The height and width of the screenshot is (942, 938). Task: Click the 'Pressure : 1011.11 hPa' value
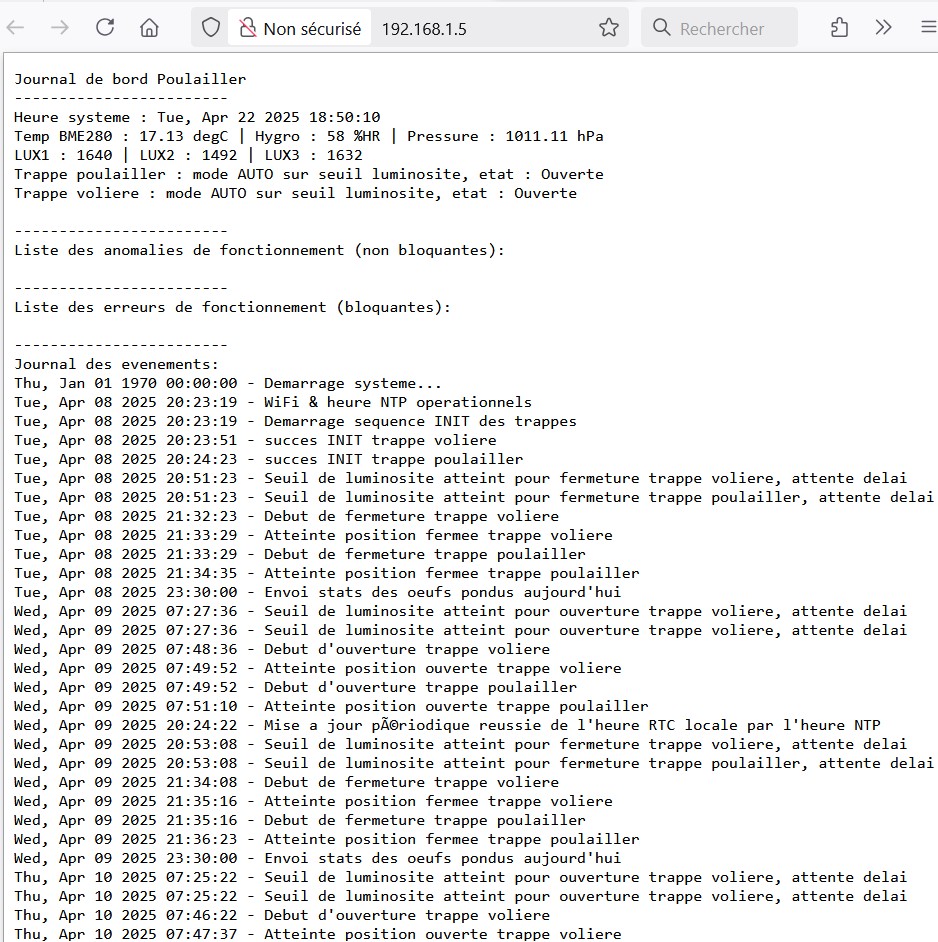pos(505,136)
